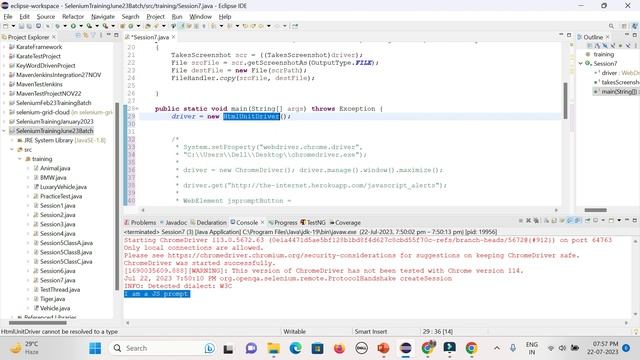Image resolution: width=640 pixels, height=360 pixels.
Task: Click the Save All toolbar icon
Action: coord(29,26)
